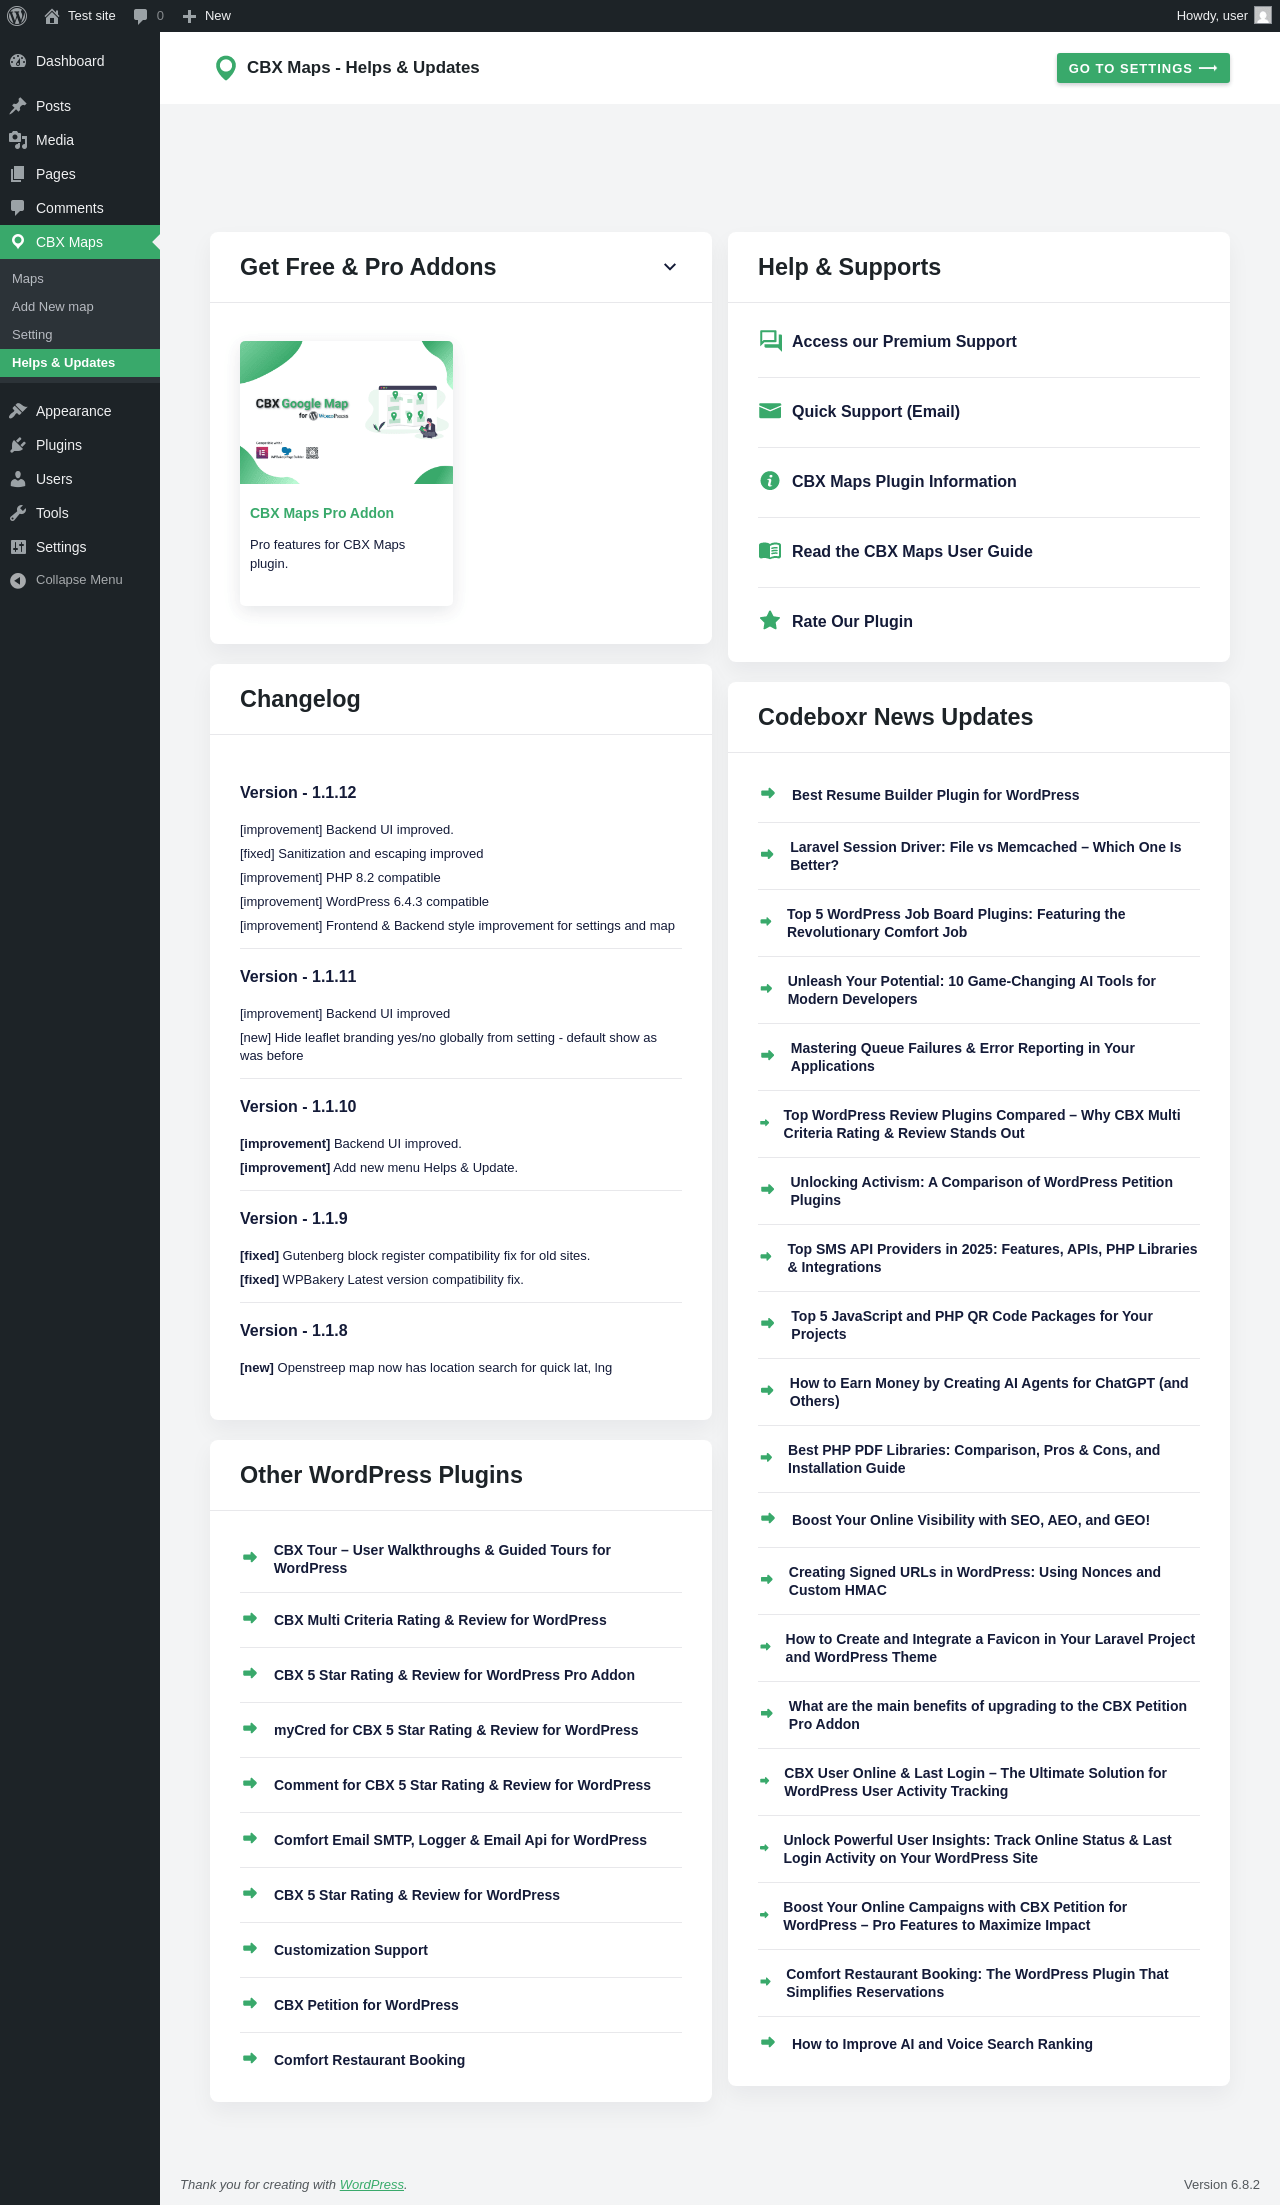Click Version 6.8.2 footer text
Screen dimensions: 1280x2205
point(1222,2184)
